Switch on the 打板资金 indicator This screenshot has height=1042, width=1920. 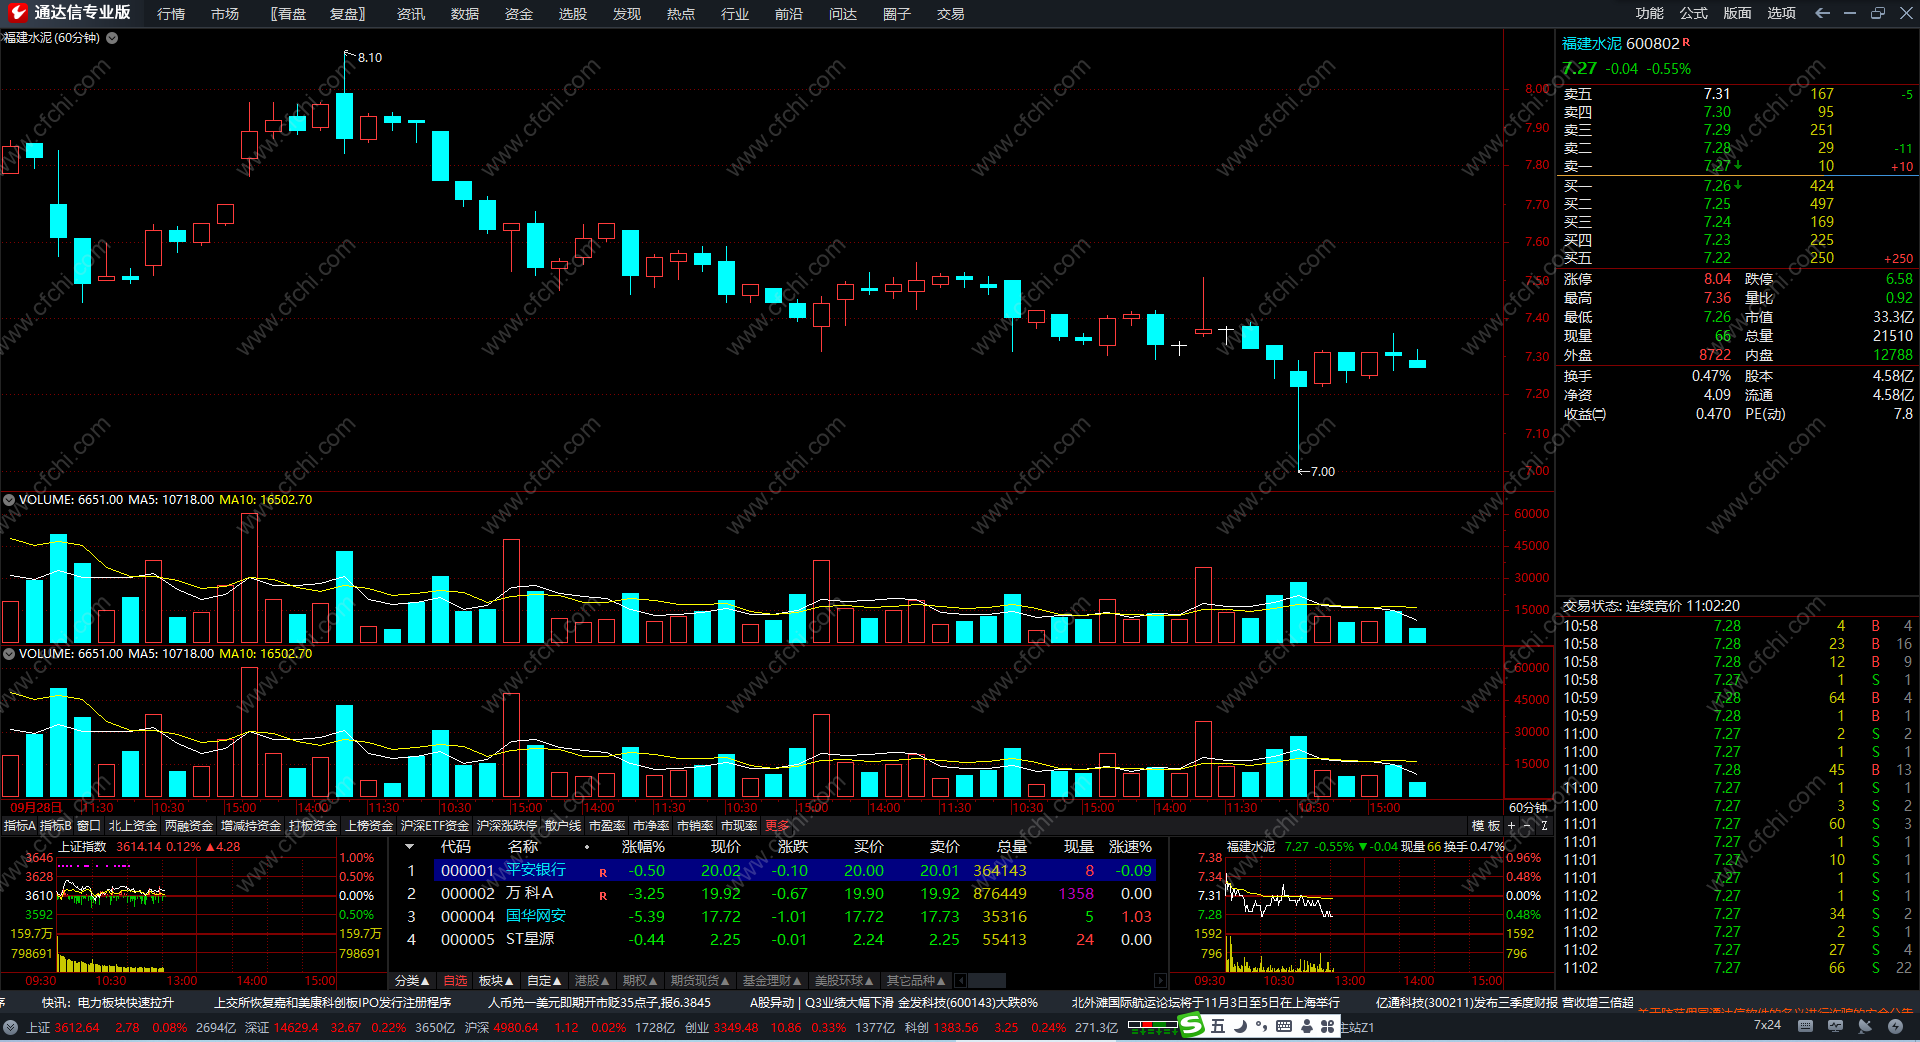point(313,826)
